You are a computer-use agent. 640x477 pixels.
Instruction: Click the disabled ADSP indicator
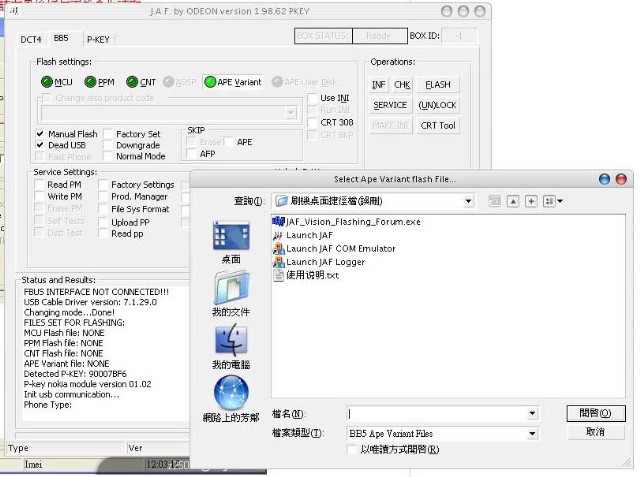click(x=168, y=82)
